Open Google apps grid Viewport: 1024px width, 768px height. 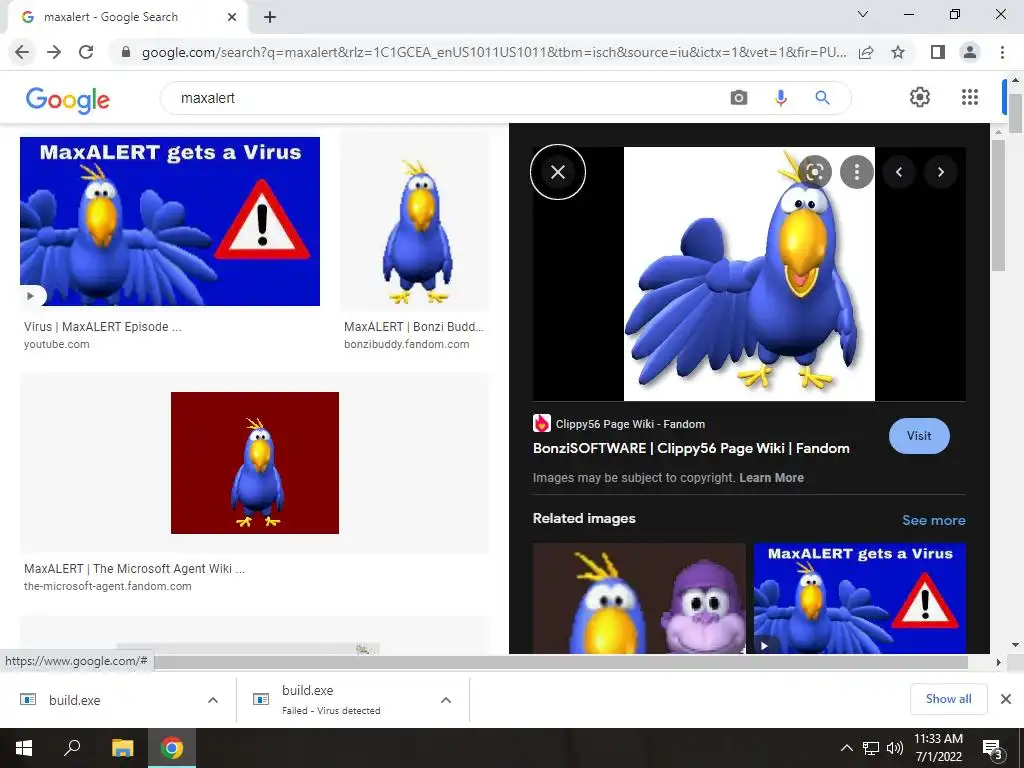[x=970, y=97]
